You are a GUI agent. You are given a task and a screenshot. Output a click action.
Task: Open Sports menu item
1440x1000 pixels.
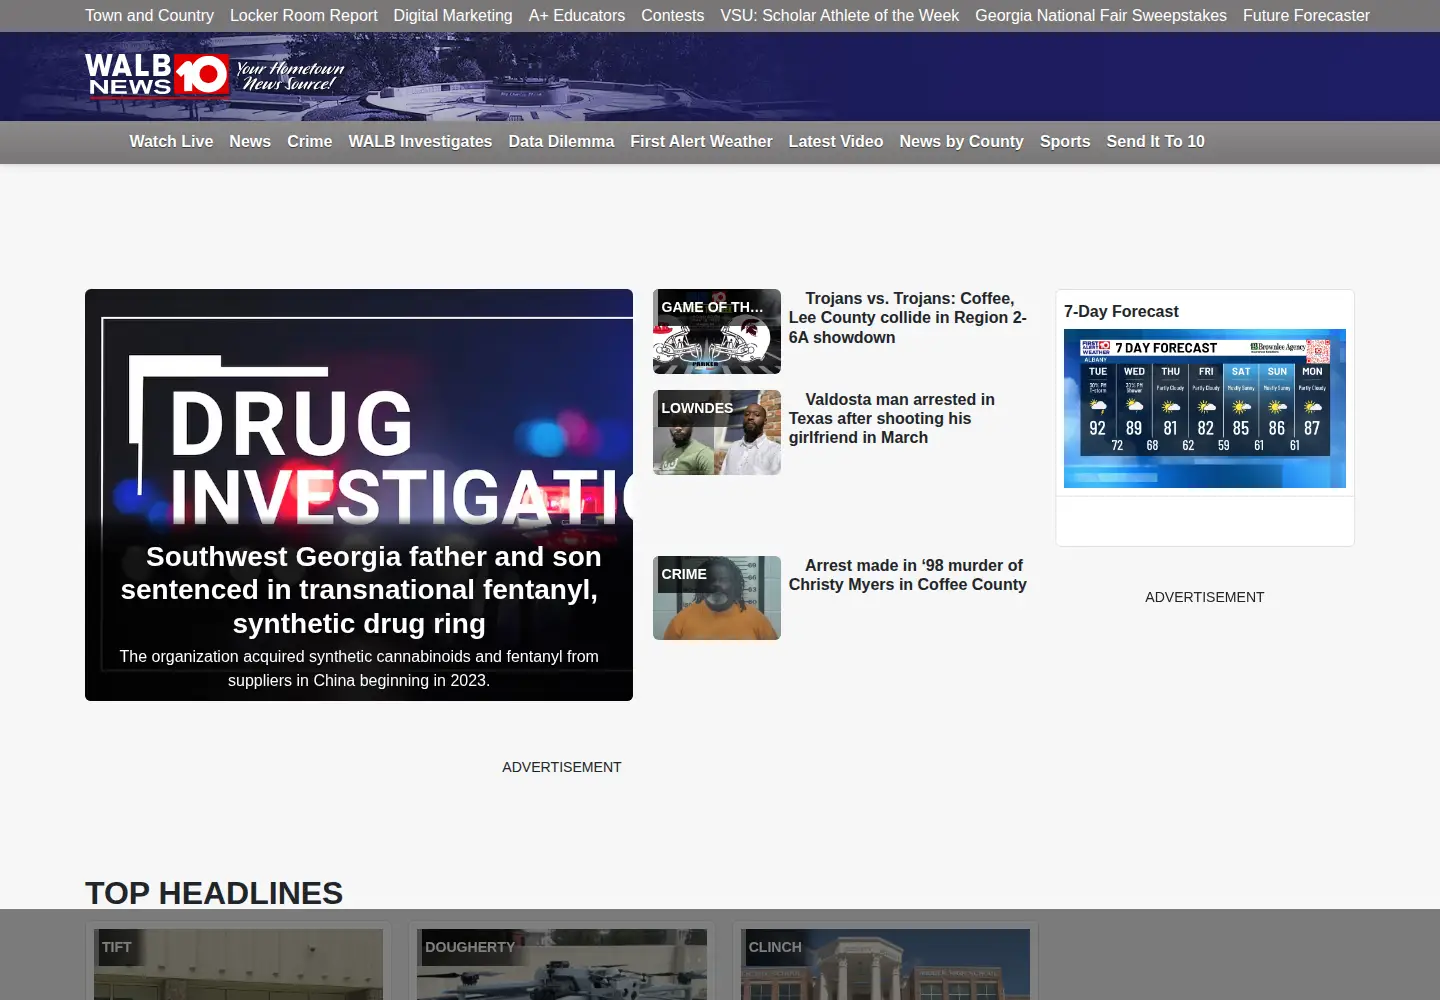1065,142
